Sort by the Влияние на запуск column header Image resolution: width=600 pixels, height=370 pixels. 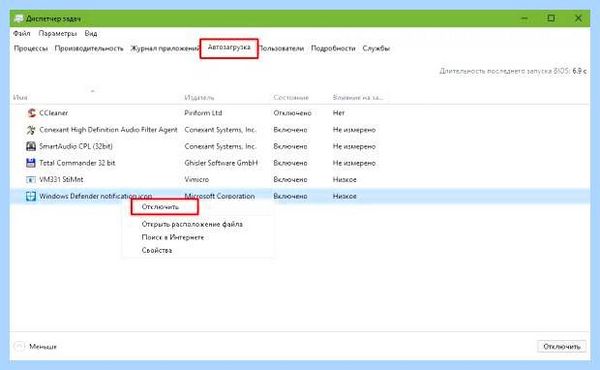click(357, 98)
